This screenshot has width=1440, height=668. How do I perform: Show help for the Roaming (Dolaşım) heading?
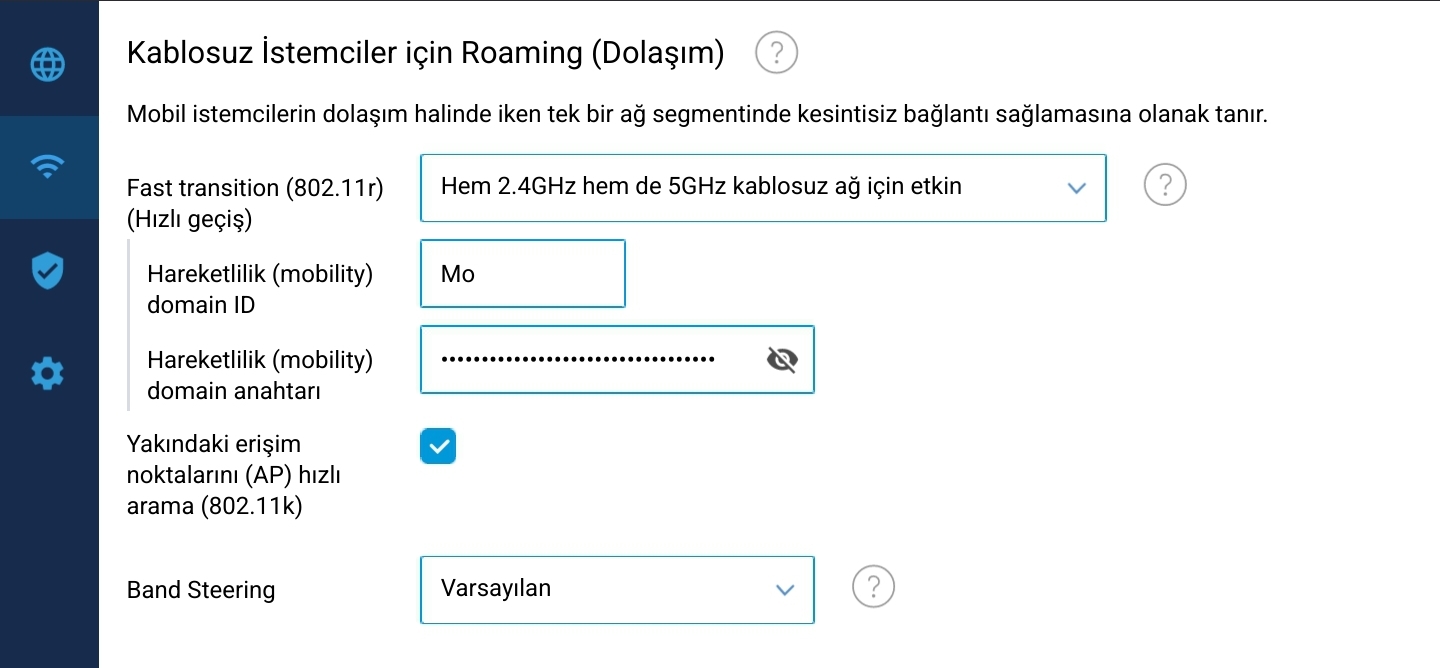(776, 52)
